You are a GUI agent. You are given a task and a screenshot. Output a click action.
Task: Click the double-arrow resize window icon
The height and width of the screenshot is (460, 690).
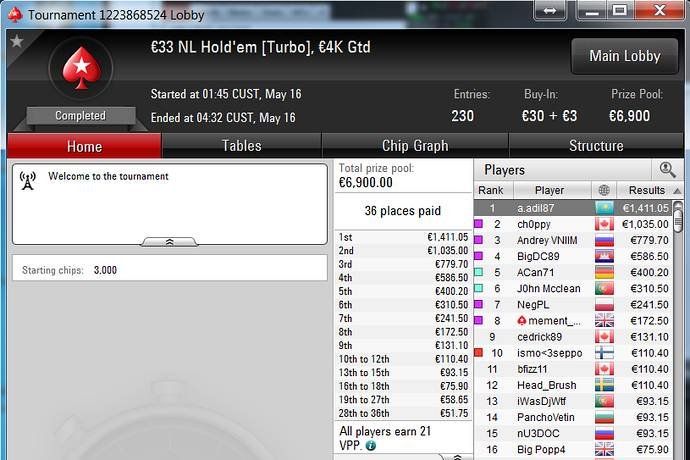coord(550,11)
